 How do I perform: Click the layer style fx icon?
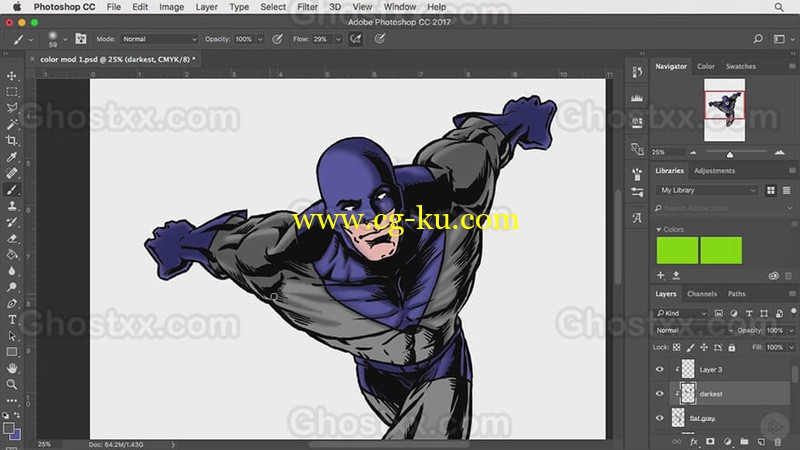click(x=694, y=441)
